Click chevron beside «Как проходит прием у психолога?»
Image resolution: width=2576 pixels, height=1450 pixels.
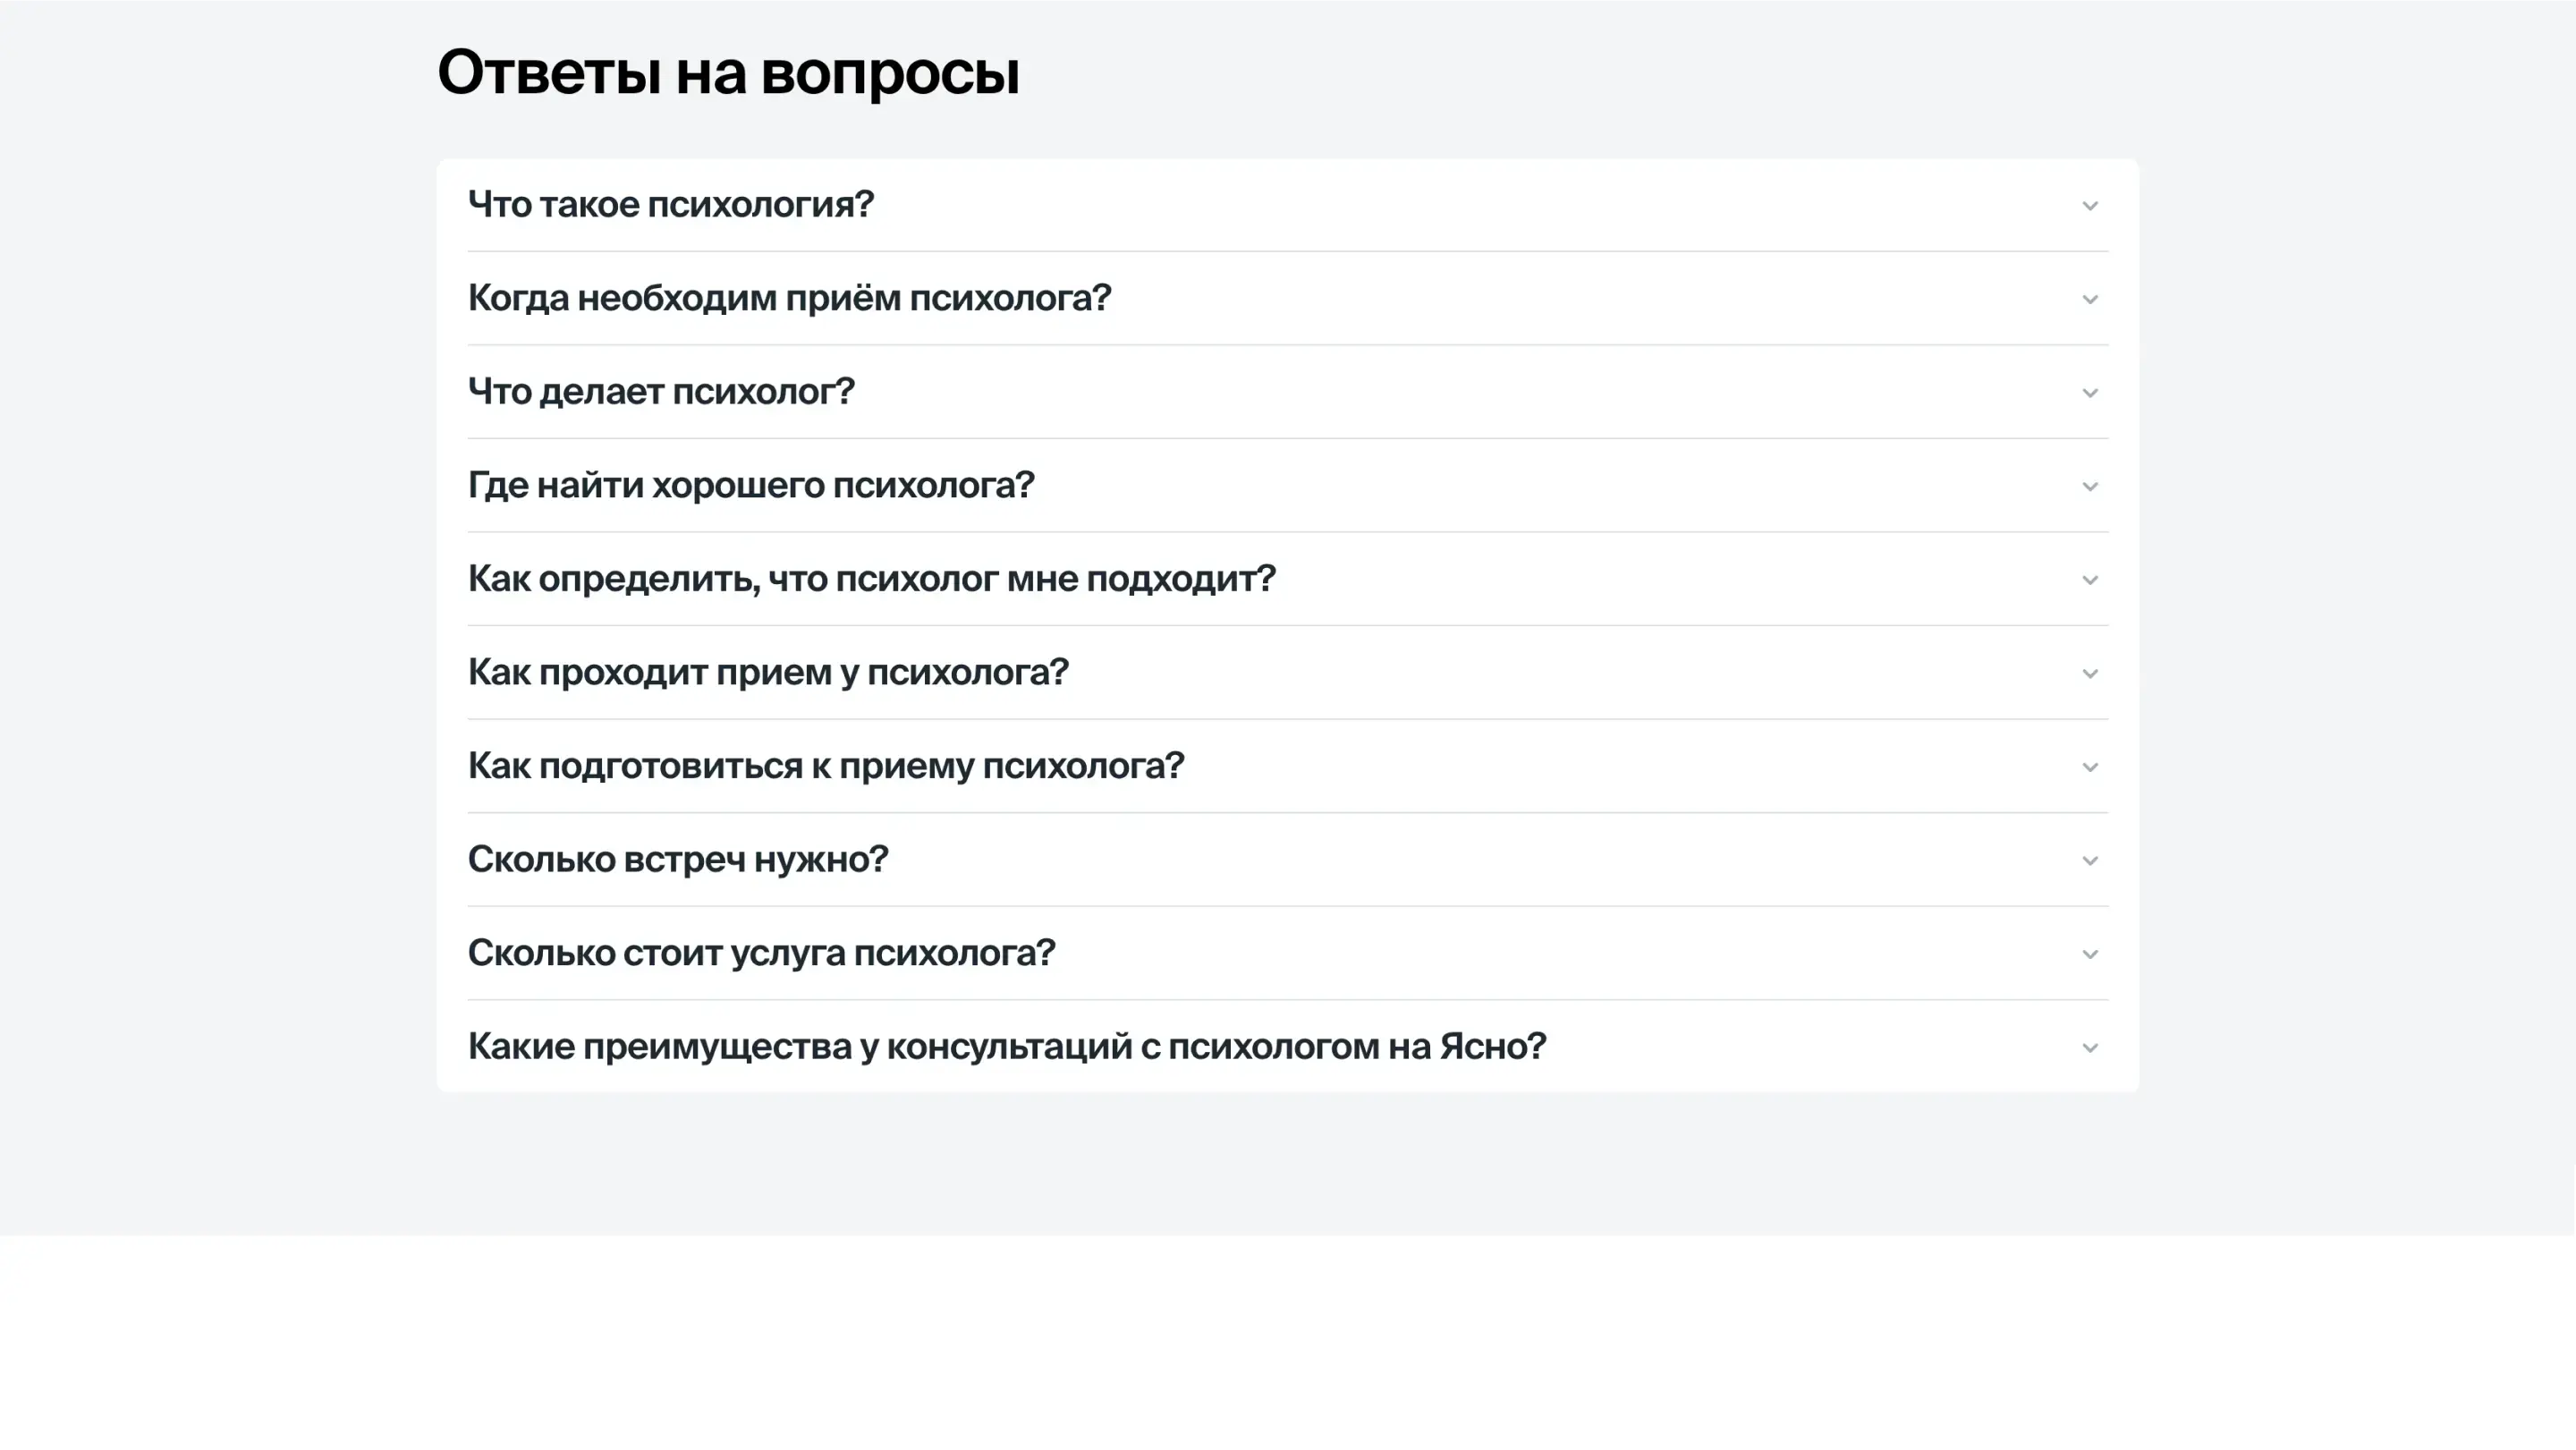click(x=2089, y=674)
